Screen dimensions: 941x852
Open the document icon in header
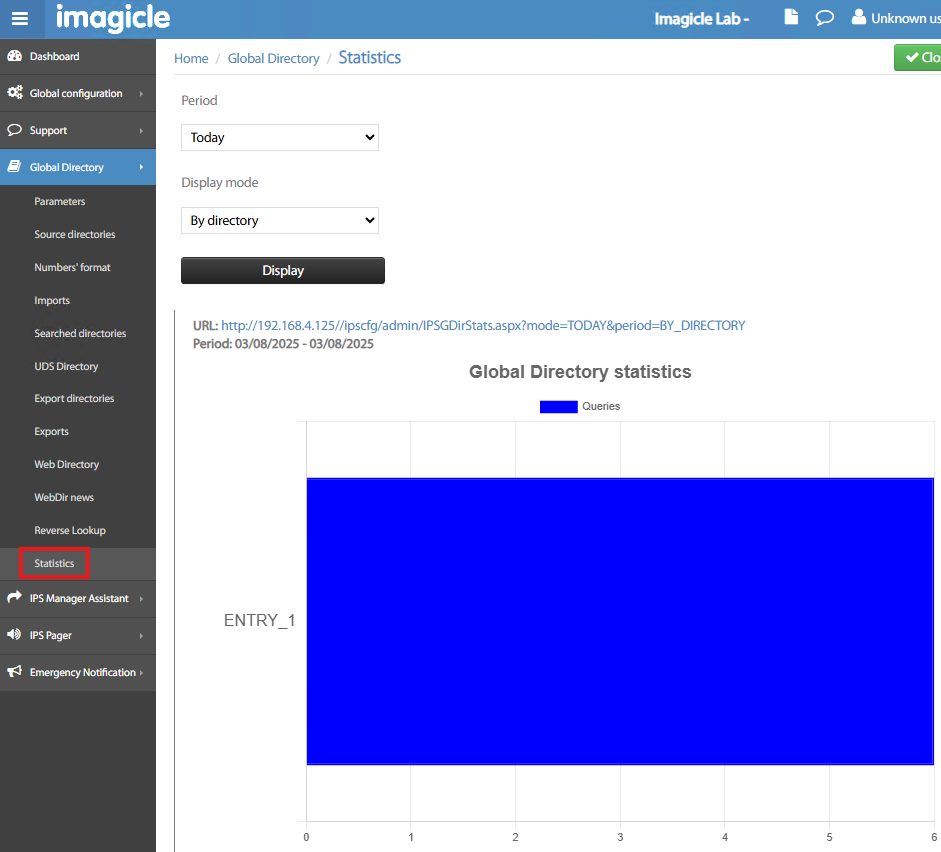[x=791, y=18]
